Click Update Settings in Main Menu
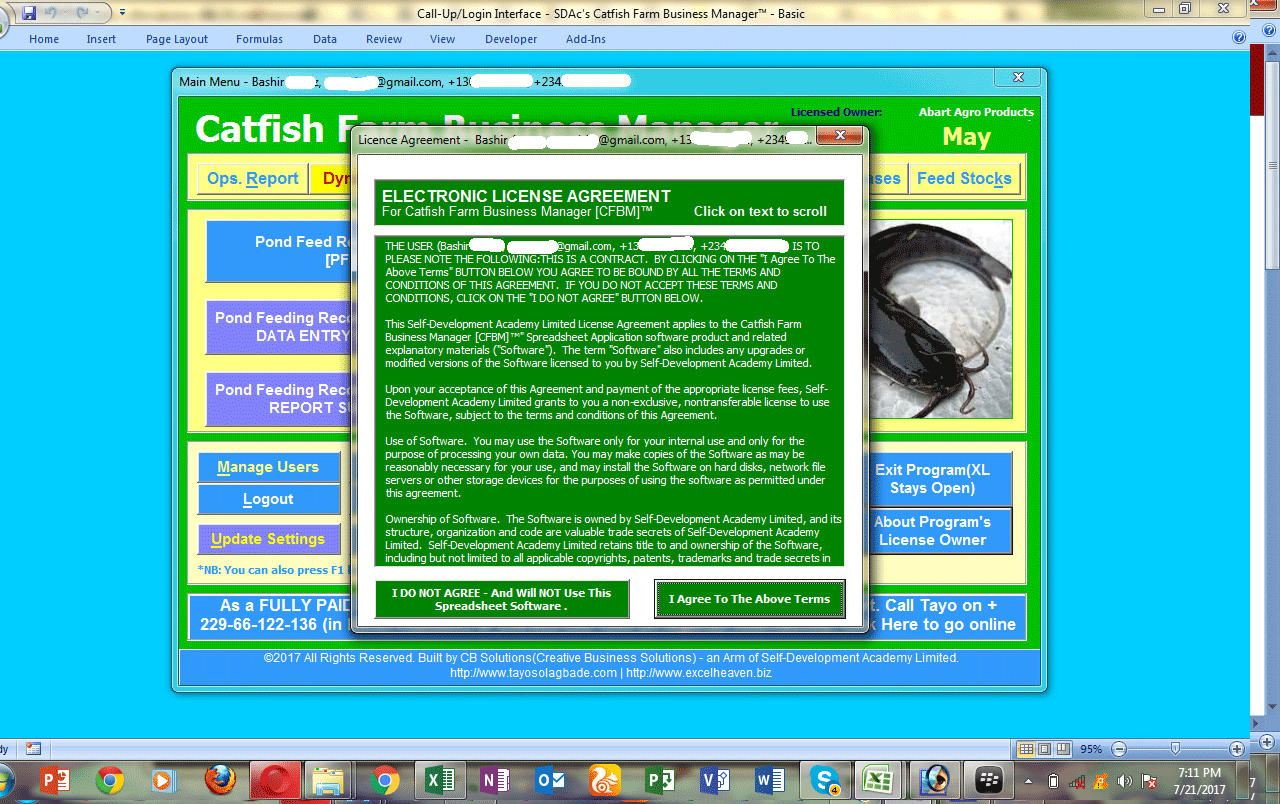Screen dimensions: 1280x804 point(268,539)
